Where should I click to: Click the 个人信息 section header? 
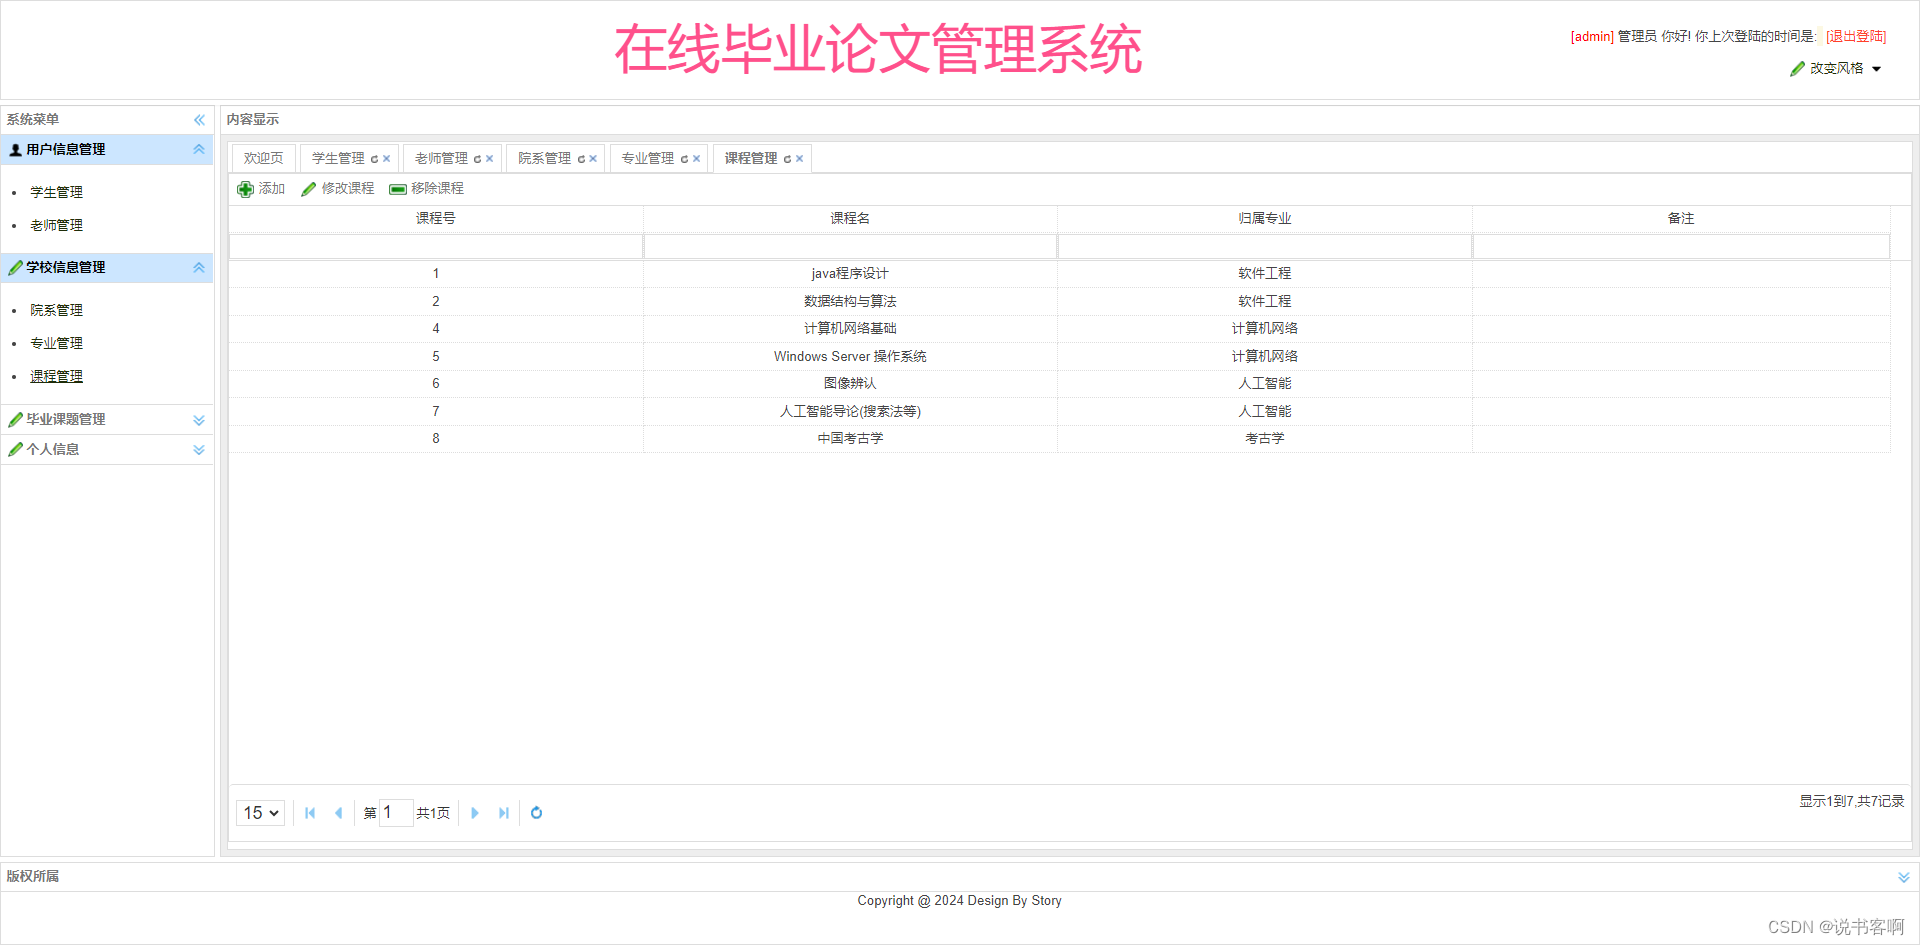(x=107, y=450)
